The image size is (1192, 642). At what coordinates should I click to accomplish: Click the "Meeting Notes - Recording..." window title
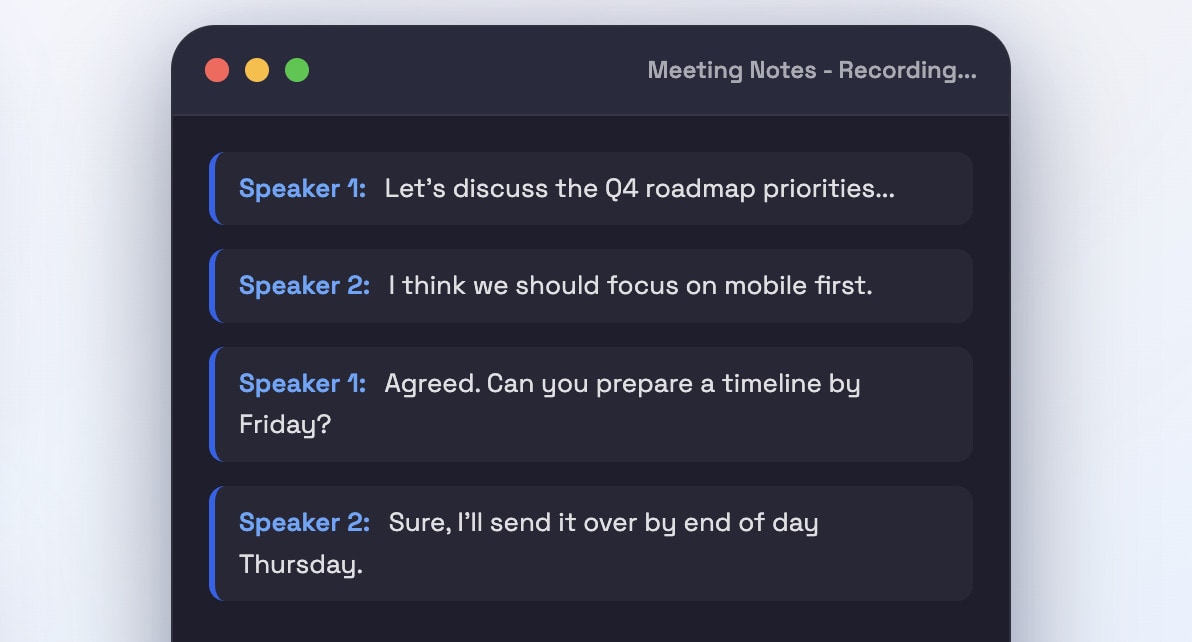(812, 70)
